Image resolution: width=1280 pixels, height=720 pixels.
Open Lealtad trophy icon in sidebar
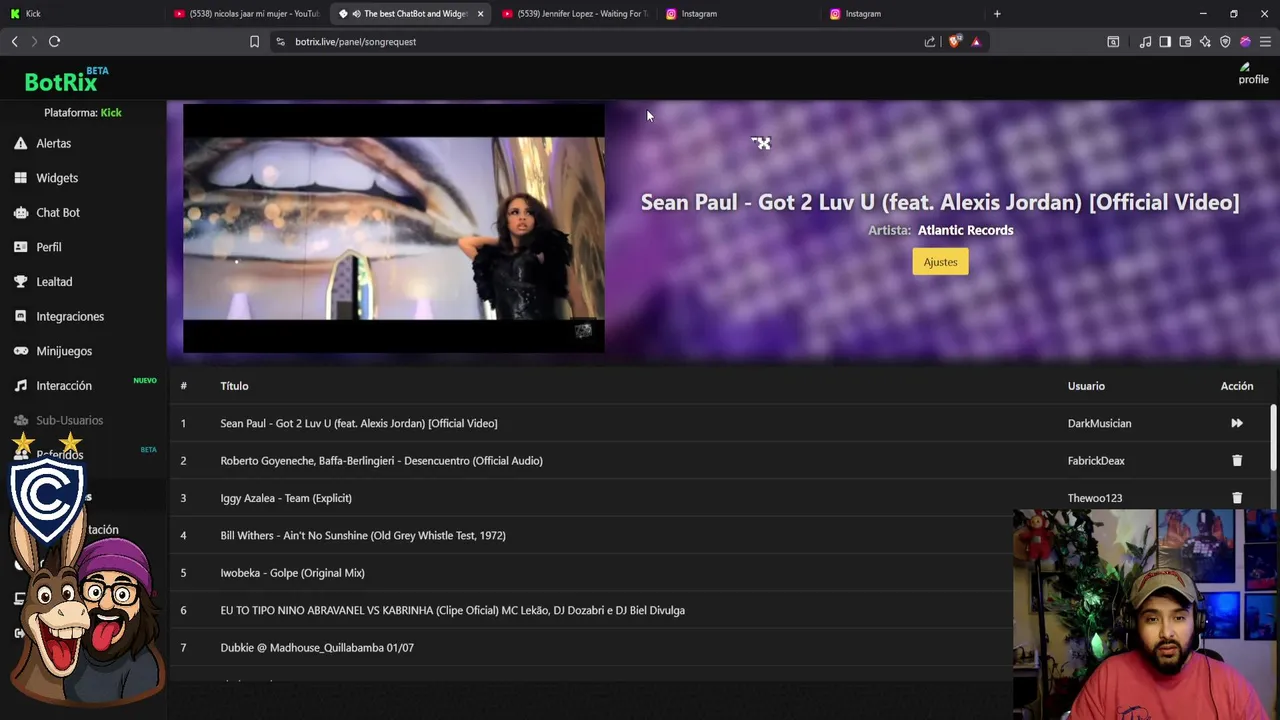(20, 282)
